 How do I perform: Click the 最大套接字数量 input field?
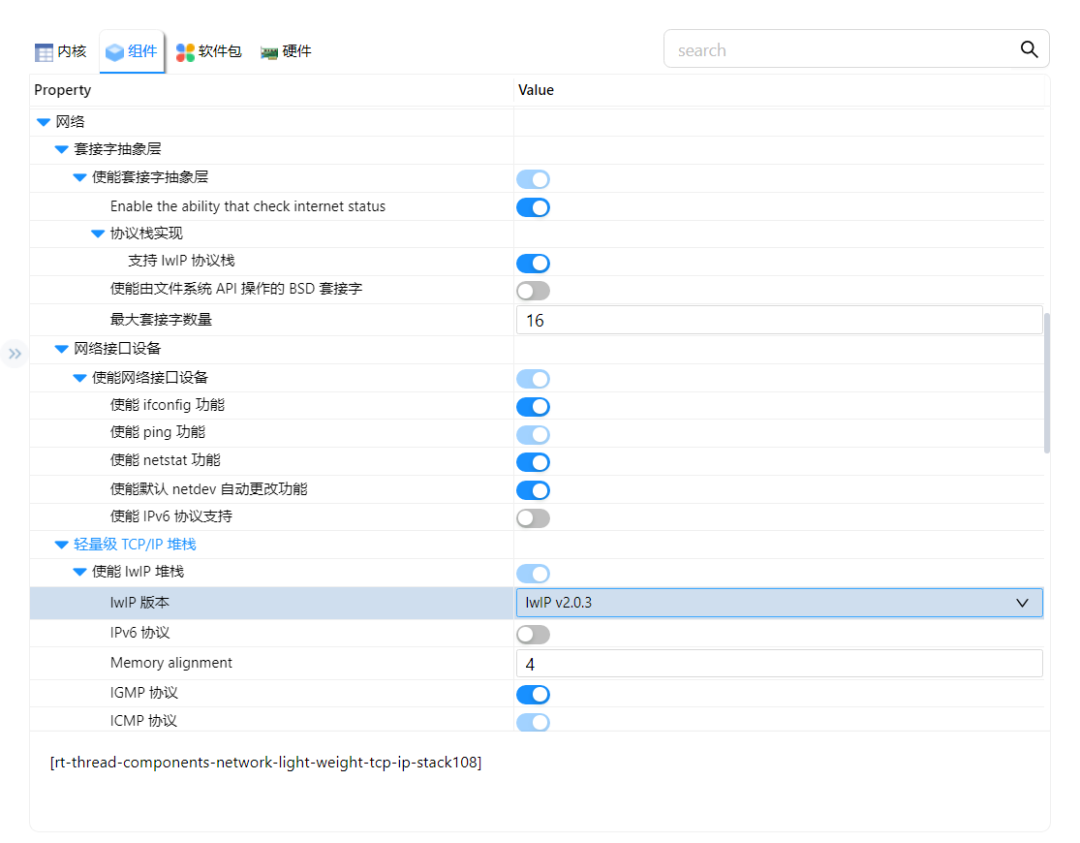[778, 319]
